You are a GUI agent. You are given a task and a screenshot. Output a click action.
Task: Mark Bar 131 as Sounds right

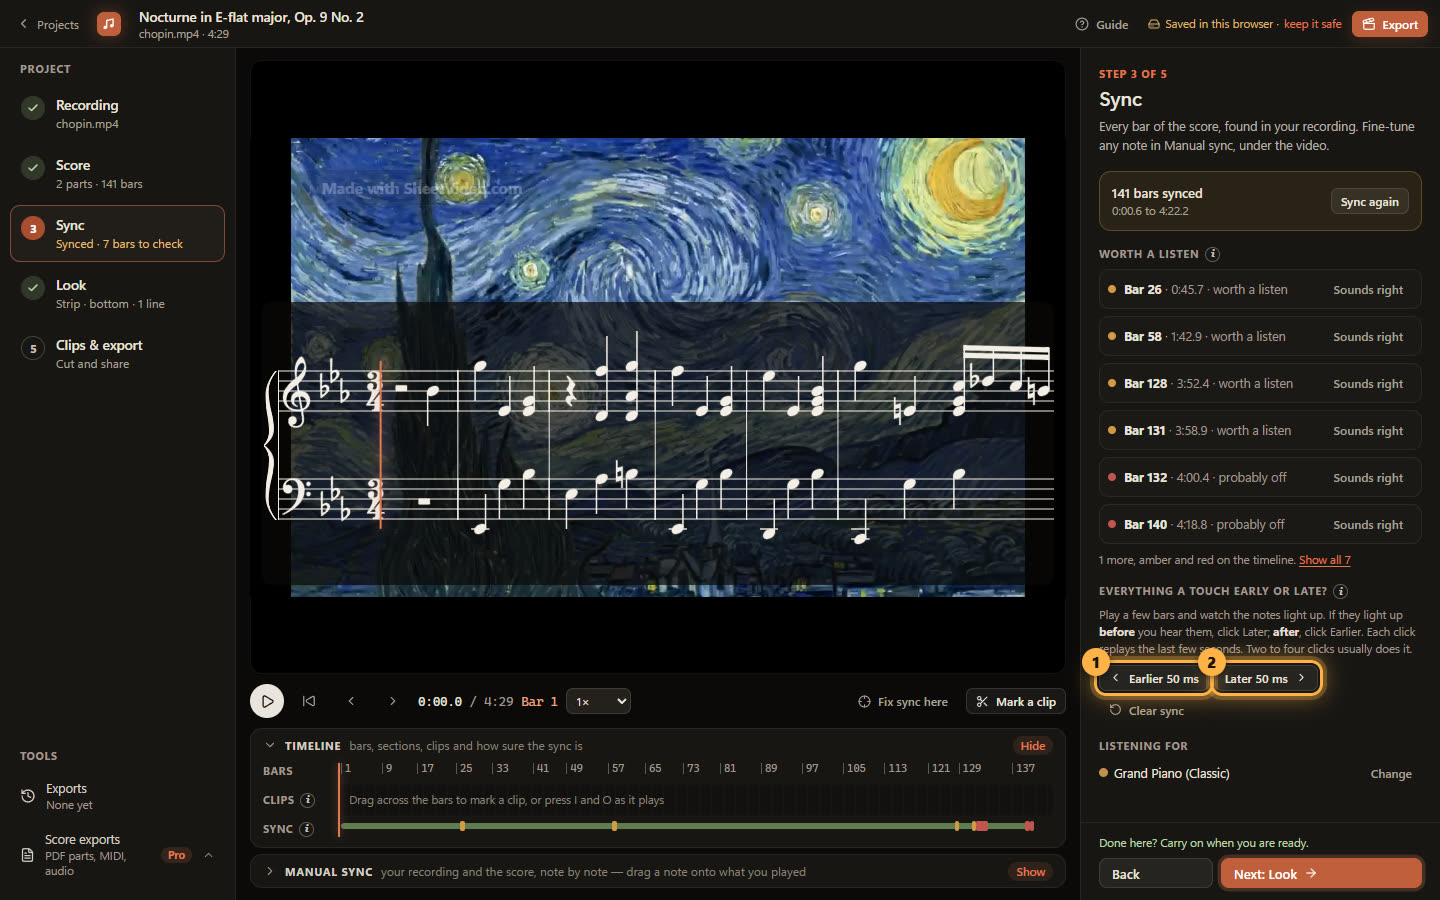pos(1367,431)
